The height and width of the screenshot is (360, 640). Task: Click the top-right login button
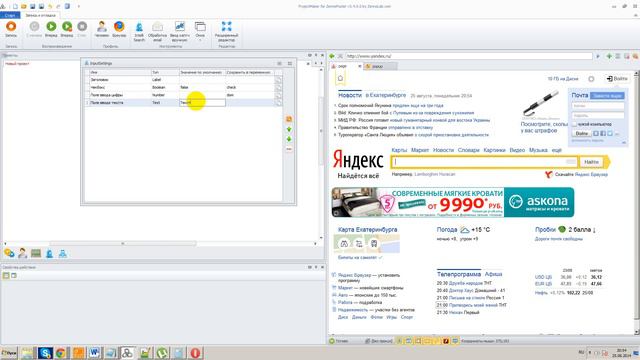point(617,78)
